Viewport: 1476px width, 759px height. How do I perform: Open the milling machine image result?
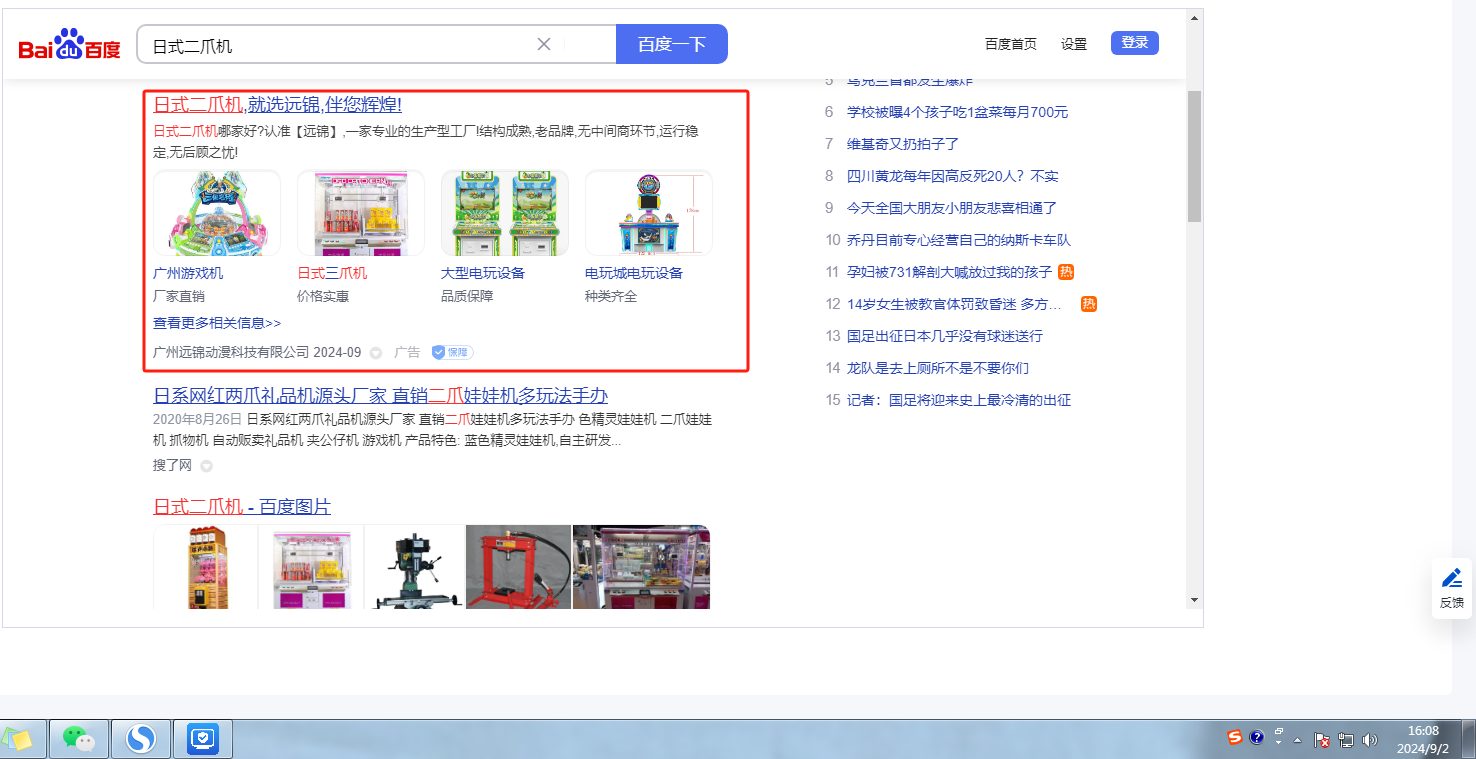pos(414,567)
